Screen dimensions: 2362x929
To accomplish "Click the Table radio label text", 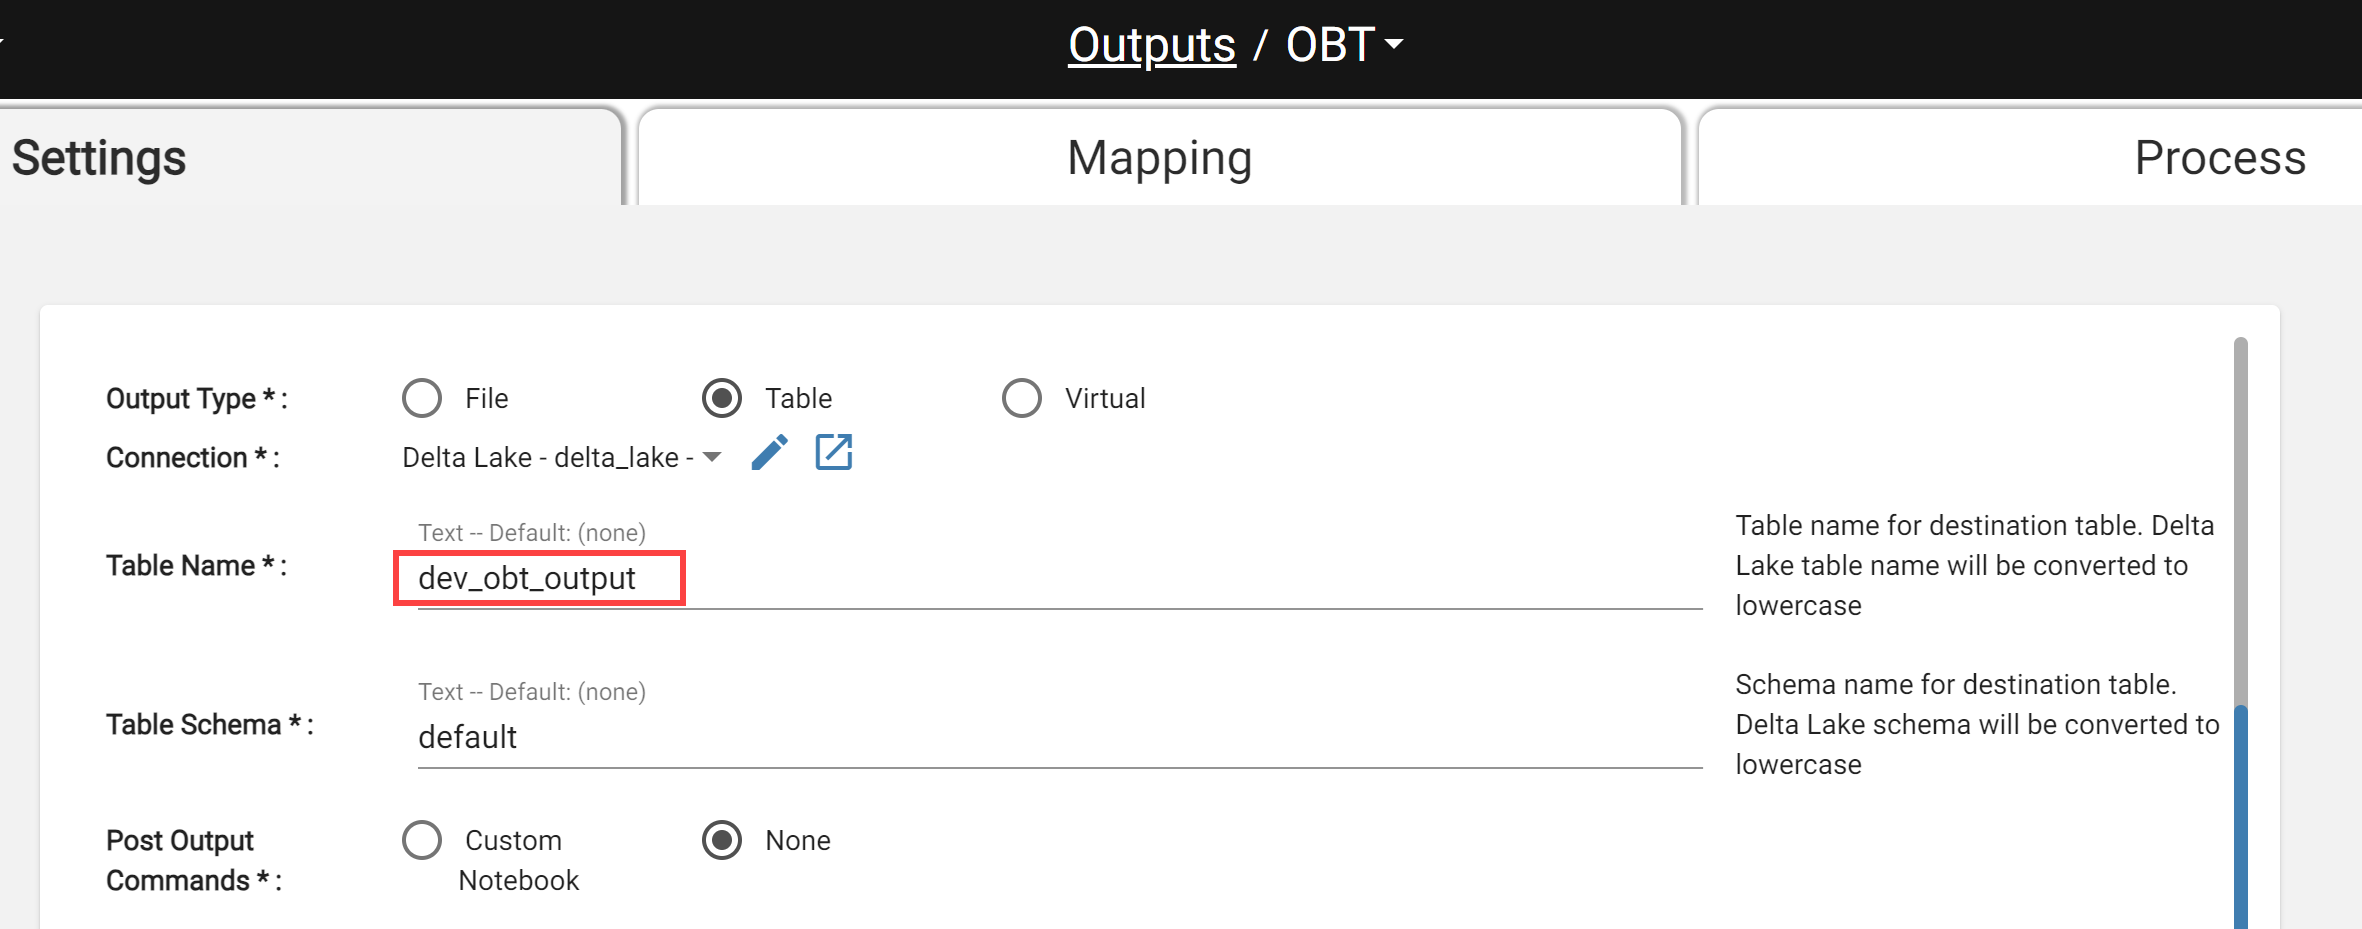I will click(x=798, y=398).
